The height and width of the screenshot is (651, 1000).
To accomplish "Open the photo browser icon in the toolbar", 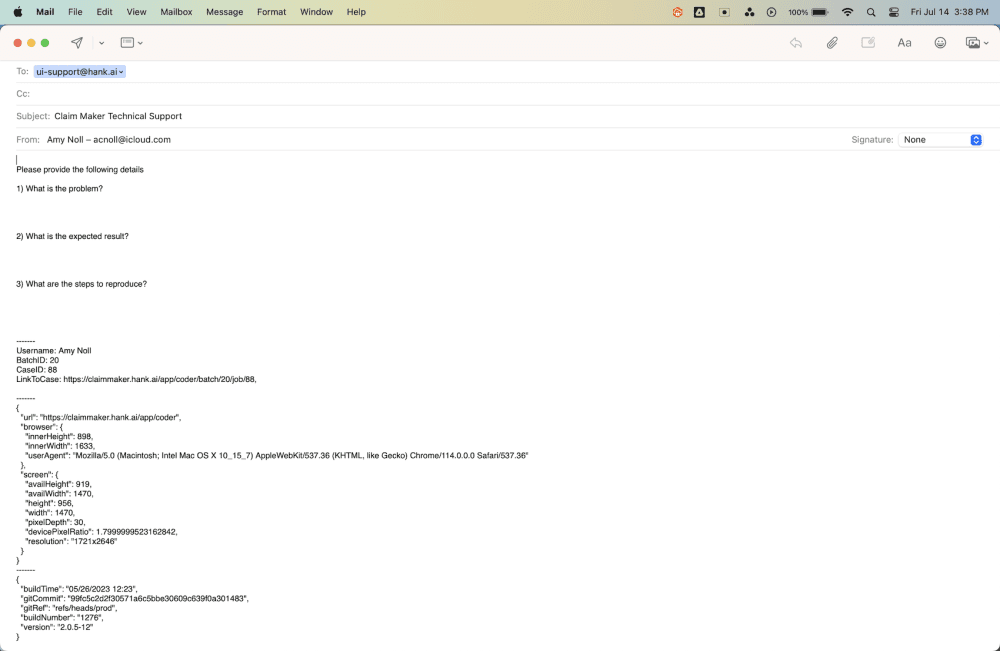I will coord(976,43).
